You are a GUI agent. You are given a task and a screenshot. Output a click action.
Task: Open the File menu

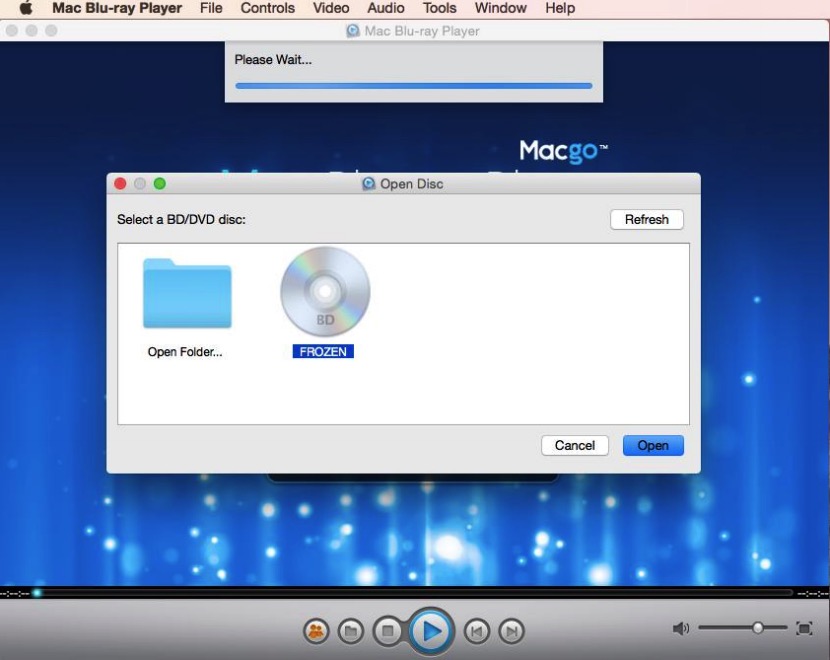pos(211,8)
